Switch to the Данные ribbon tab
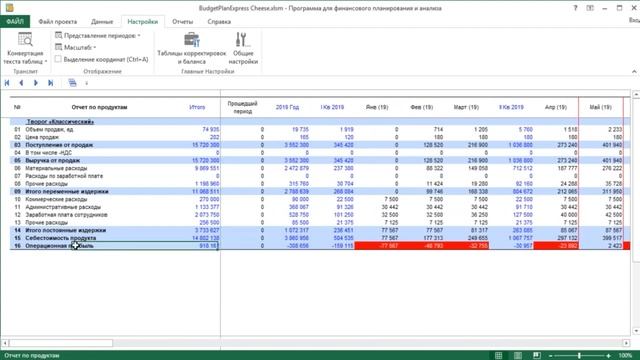This screenshot has width=640, height=360. coord(102,22)
